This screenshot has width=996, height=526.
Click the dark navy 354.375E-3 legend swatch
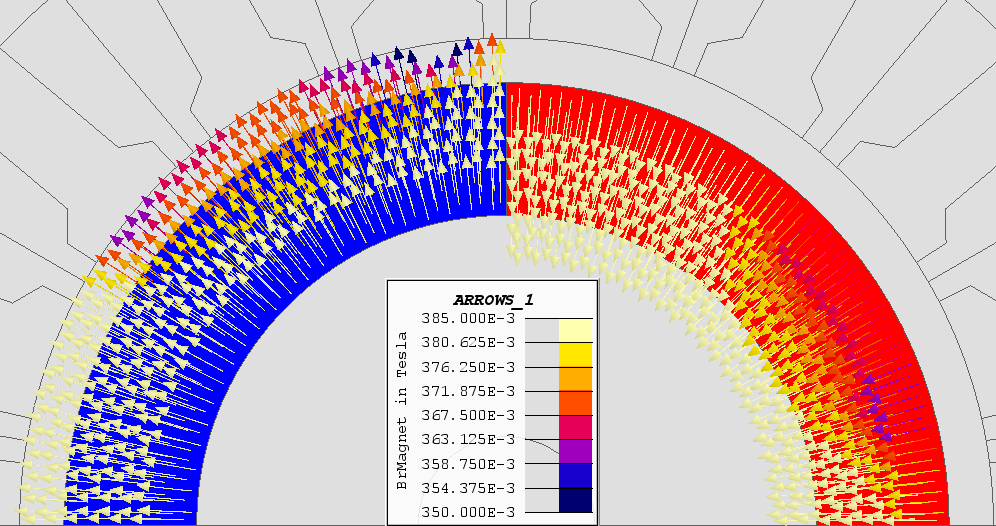pos(575,500)
